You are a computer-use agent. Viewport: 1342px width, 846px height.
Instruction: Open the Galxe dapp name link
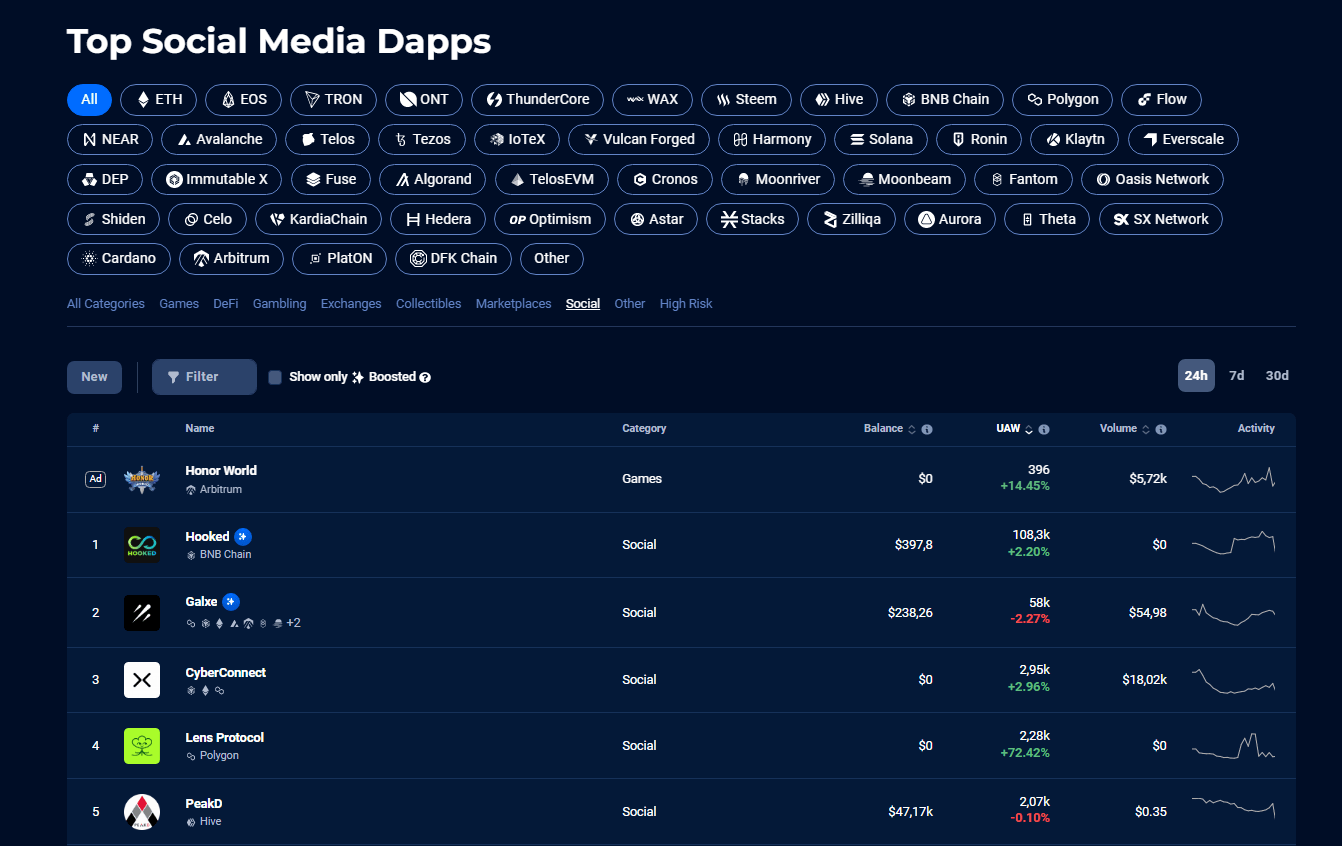(x=202, y=603)
